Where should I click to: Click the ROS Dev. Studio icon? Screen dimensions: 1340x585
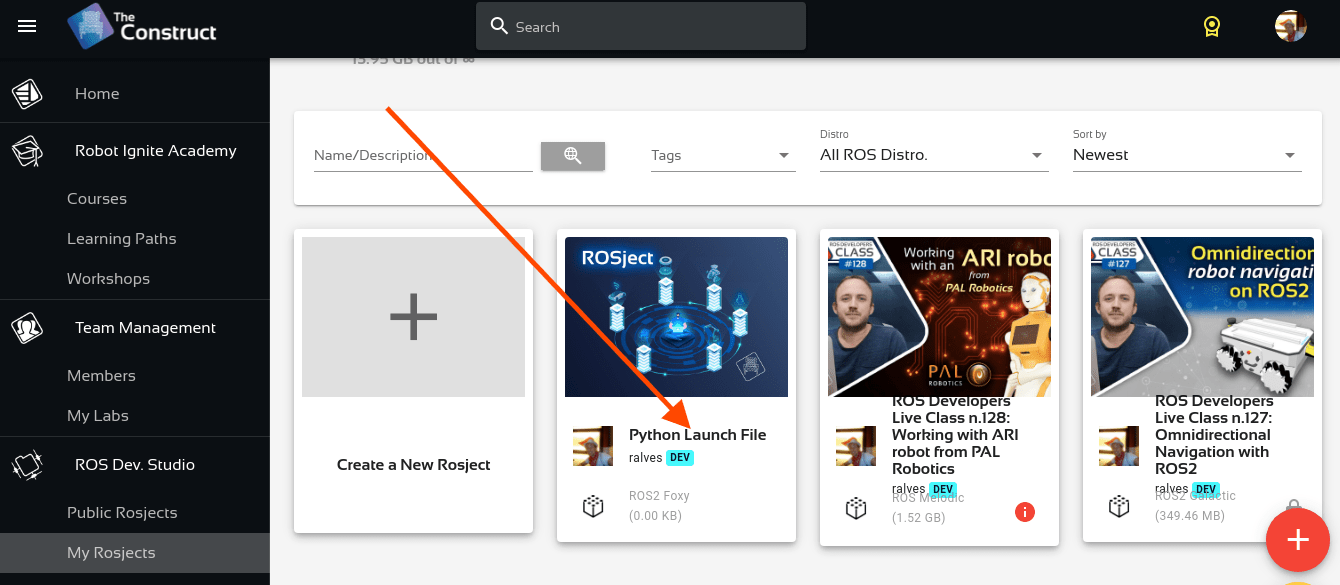27,465
